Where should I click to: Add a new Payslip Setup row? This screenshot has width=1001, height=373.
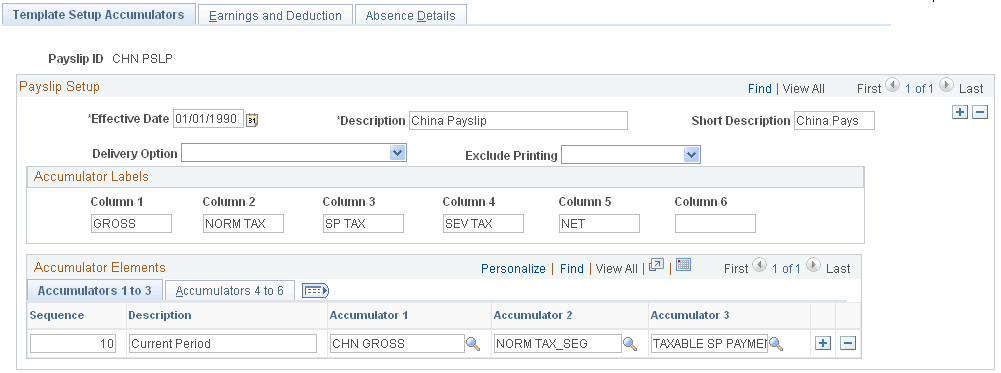point(959,112)
